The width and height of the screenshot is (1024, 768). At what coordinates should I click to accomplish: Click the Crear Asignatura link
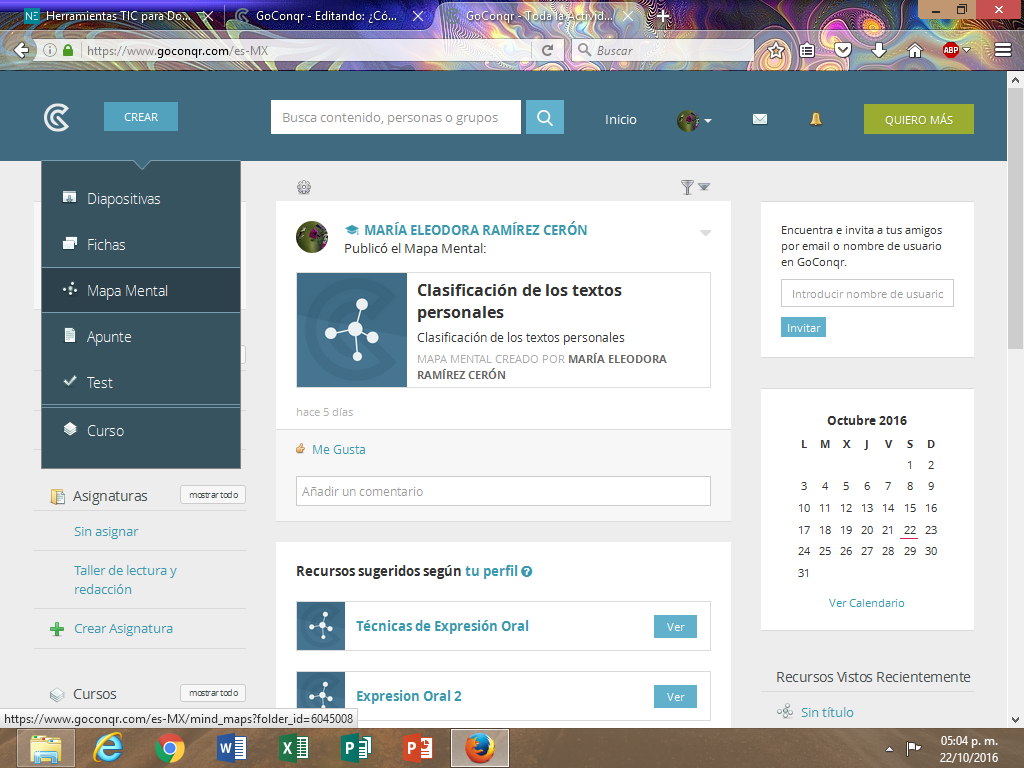point(123,628)
